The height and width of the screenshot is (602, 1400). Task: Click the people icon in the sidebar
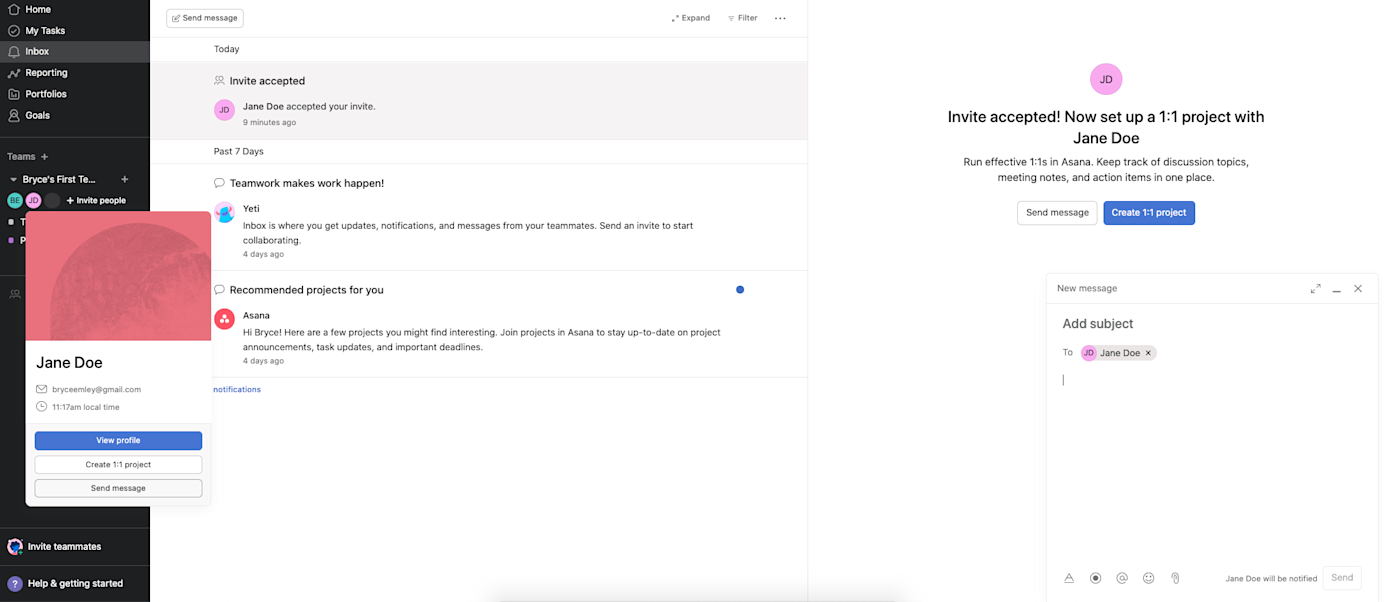pyautogui.click(x=14, y=294)
